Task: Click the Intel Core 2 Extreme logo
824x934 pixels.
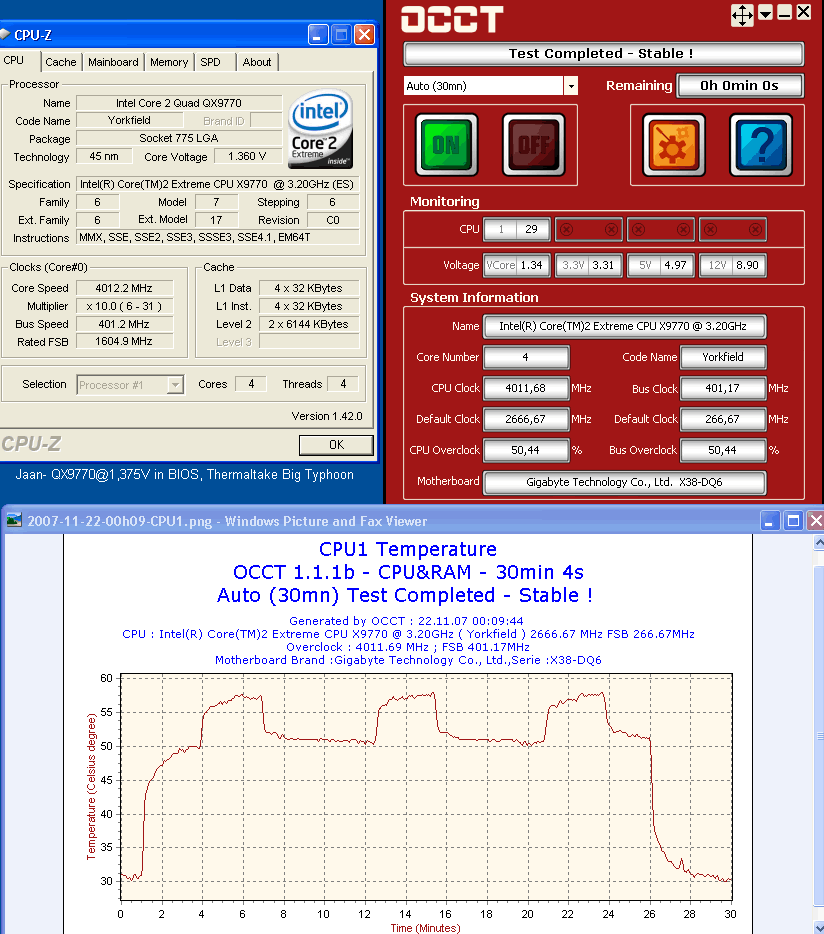Action: [x=320, y=132]
